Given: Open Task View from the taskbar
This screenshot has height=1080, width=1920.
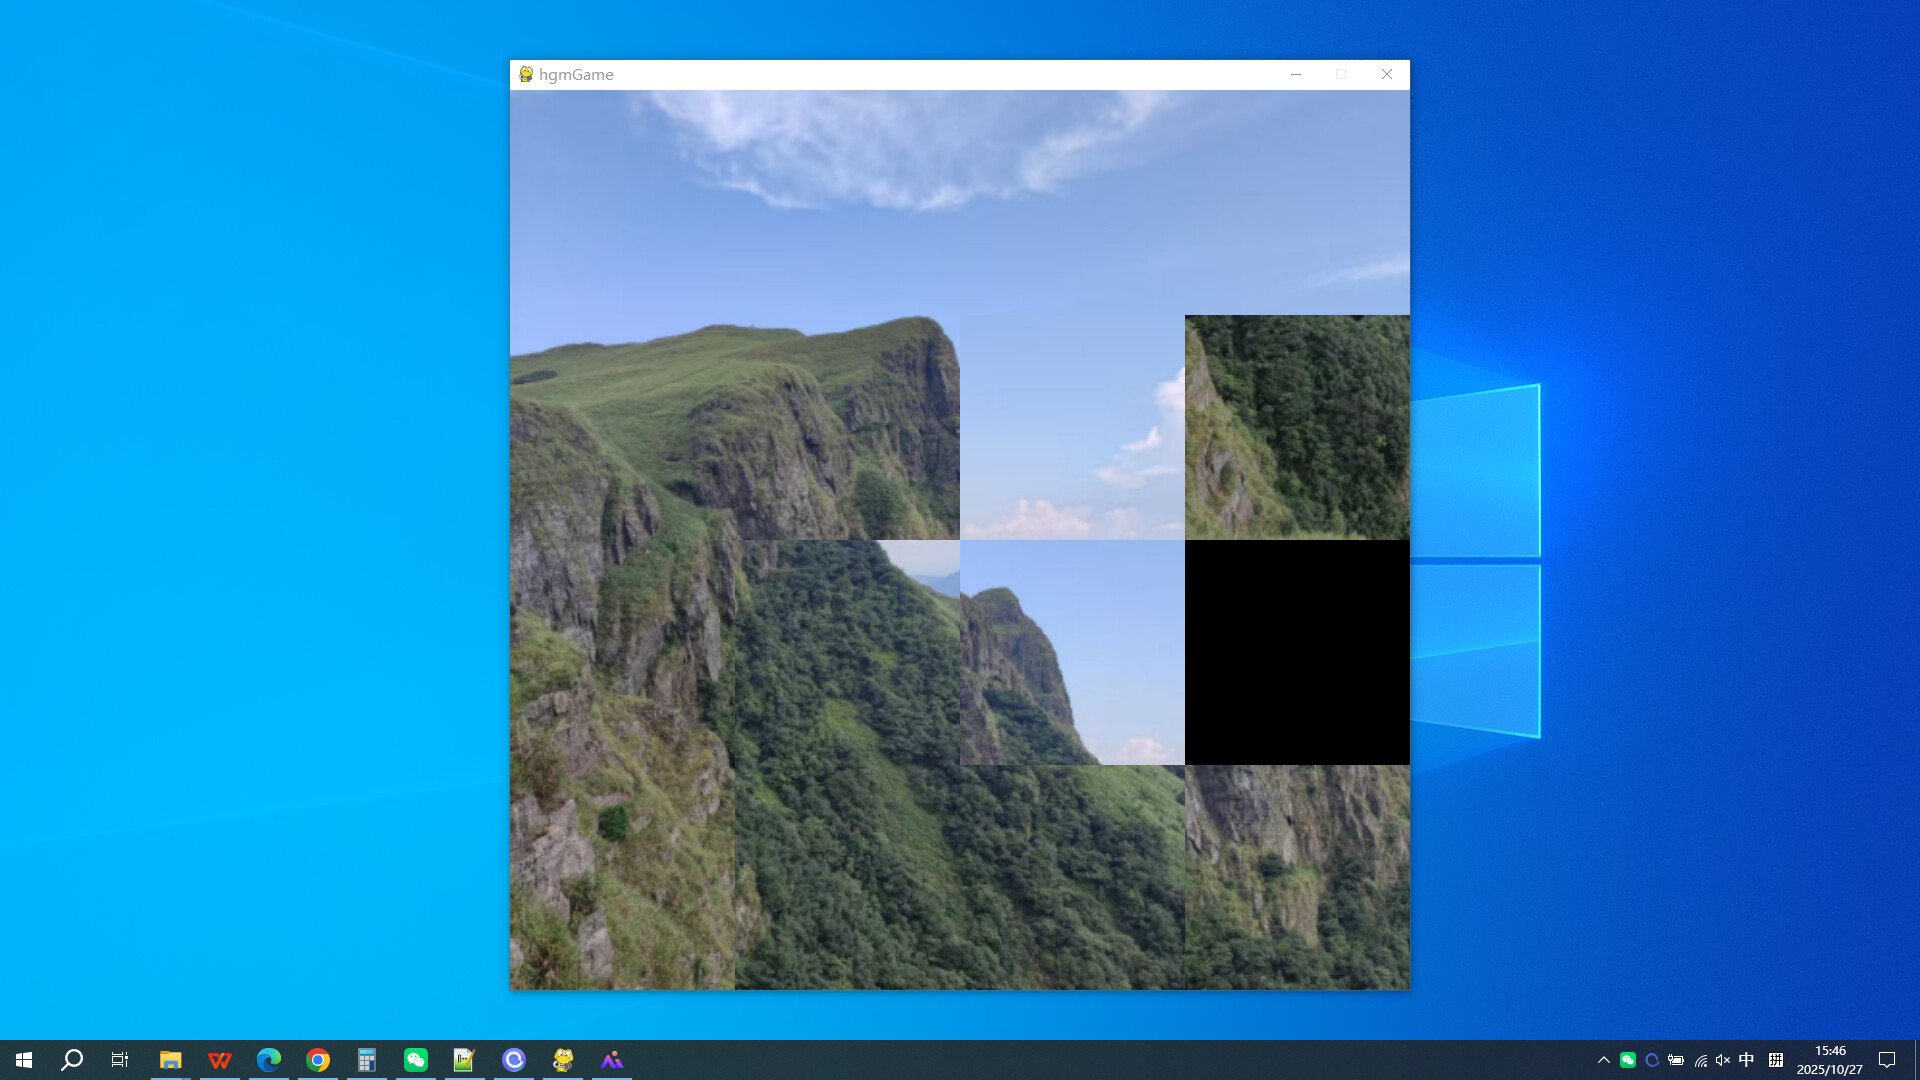Looking at the screenshot, I should [119, 1060].
